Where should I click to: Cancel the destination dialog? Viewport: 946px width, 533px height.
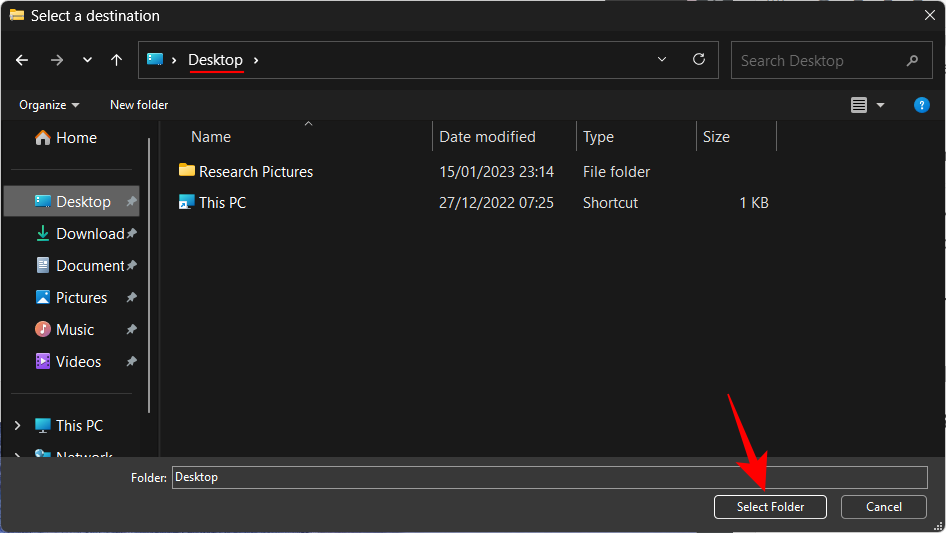884,507
